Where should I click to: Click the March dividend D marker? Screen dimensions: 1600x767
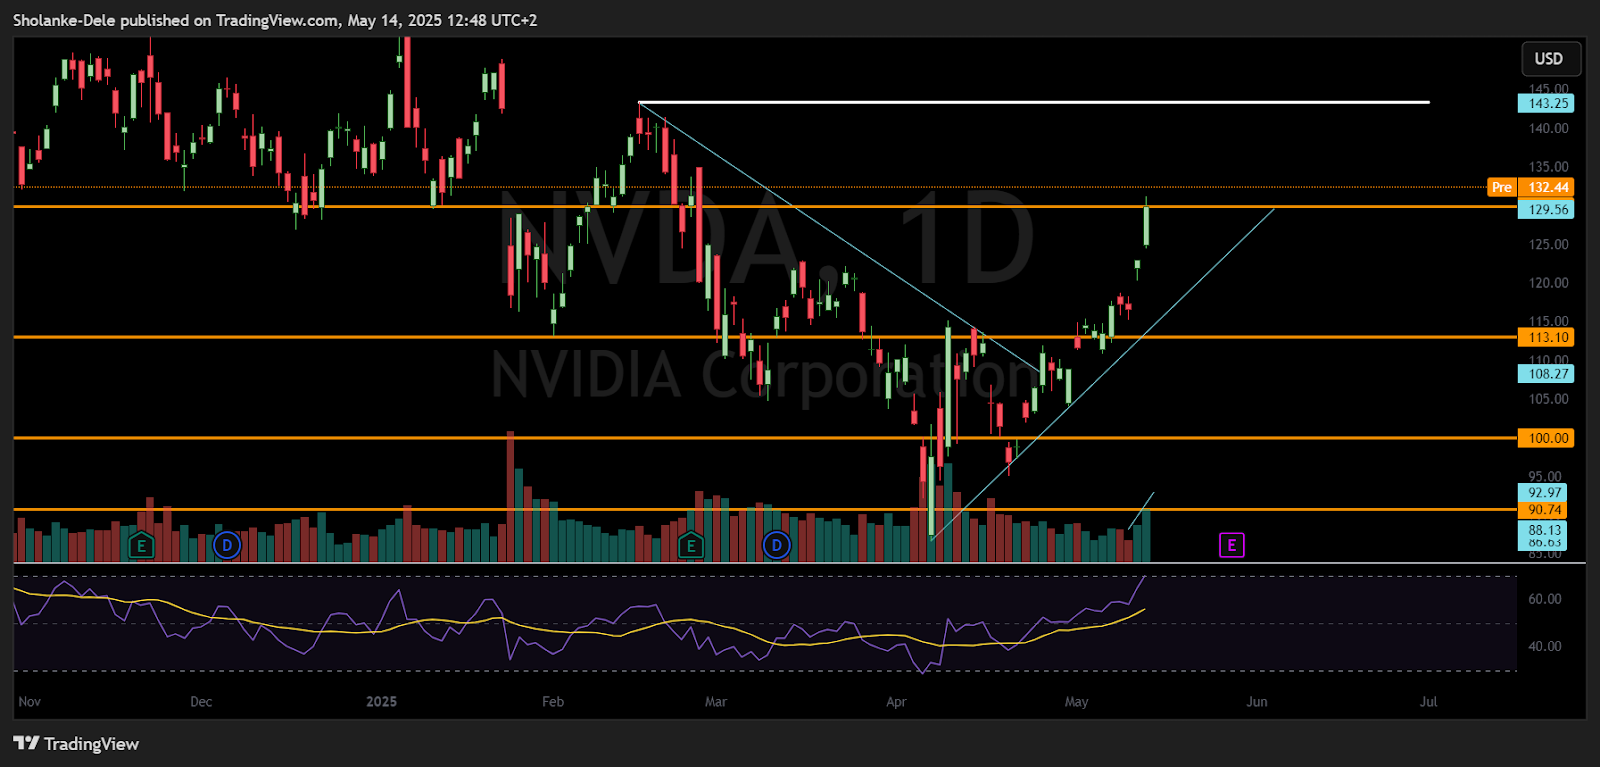pos(776,546)
